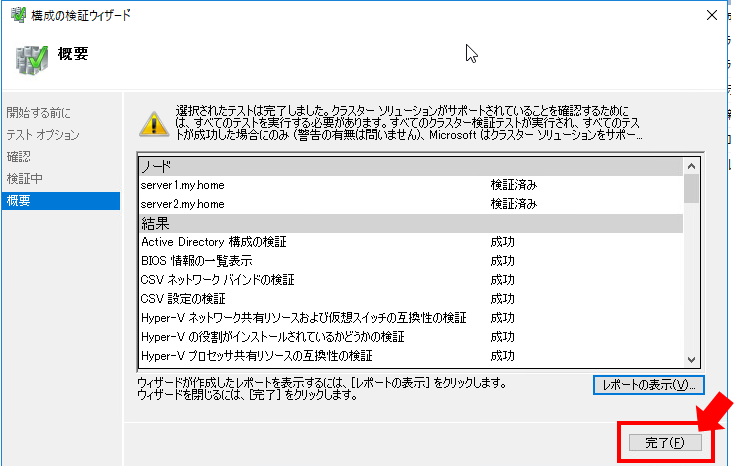Click the 選択されたテストは完了しました warning message
The image size is (734, 466).
[x=409, y=123]
